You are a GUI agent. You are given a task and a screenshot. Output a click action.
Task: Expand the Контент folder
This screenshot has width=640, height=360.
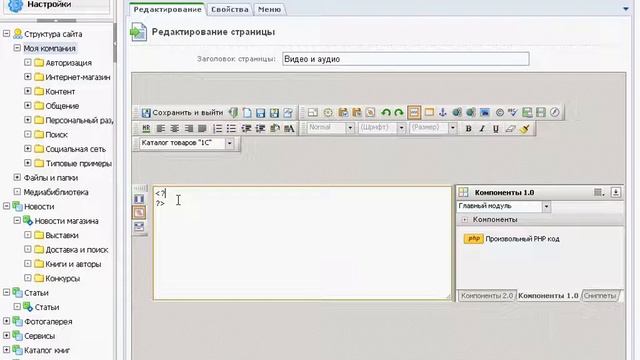[x=27, y=91]
